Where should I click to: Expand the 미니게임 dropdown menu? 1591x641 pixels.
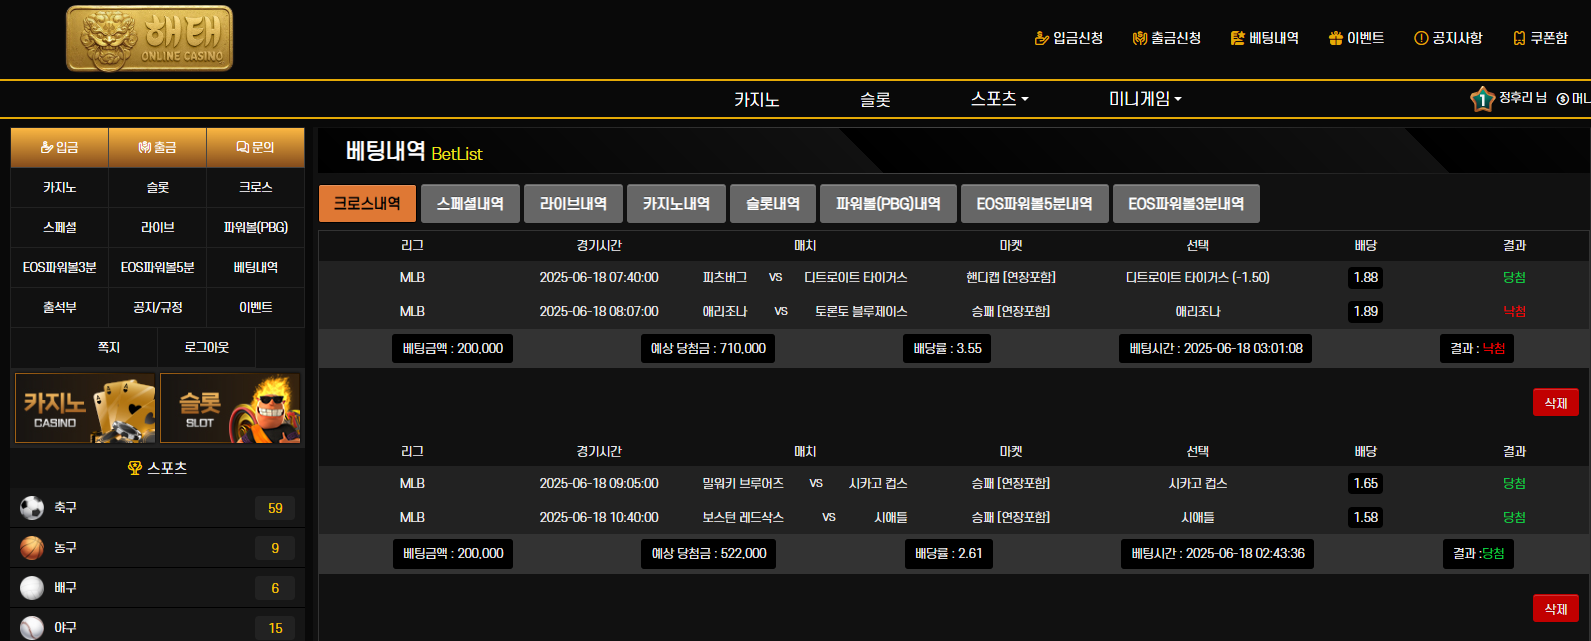click(1145, 99)
